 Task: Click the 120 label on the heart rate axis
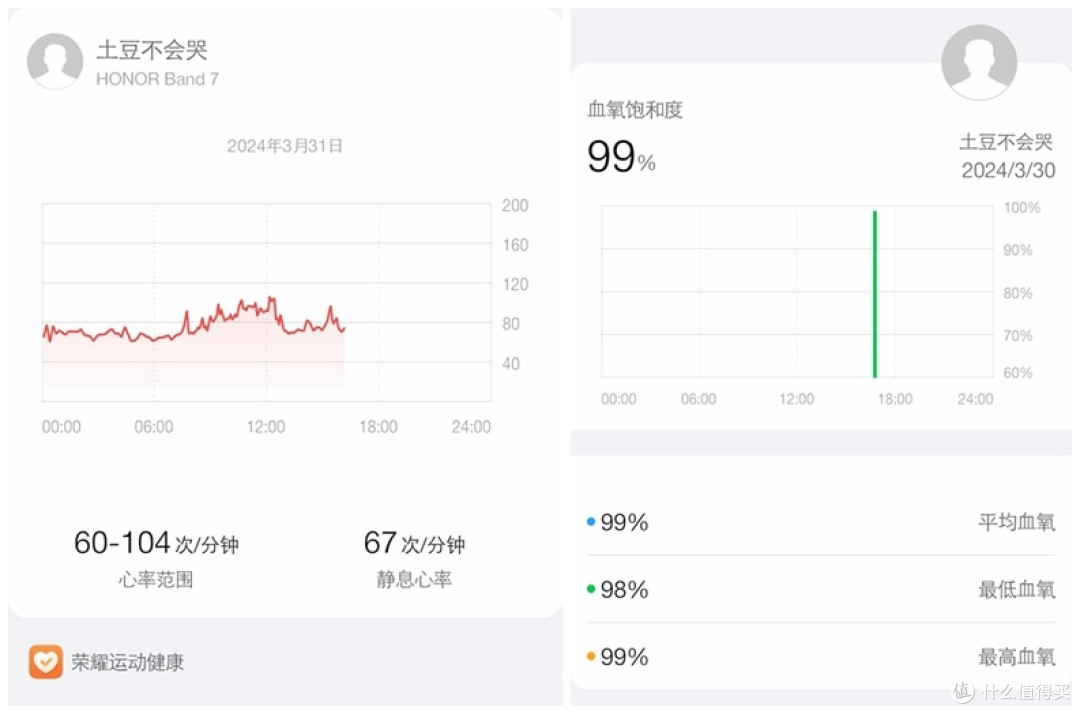(515, 284)
